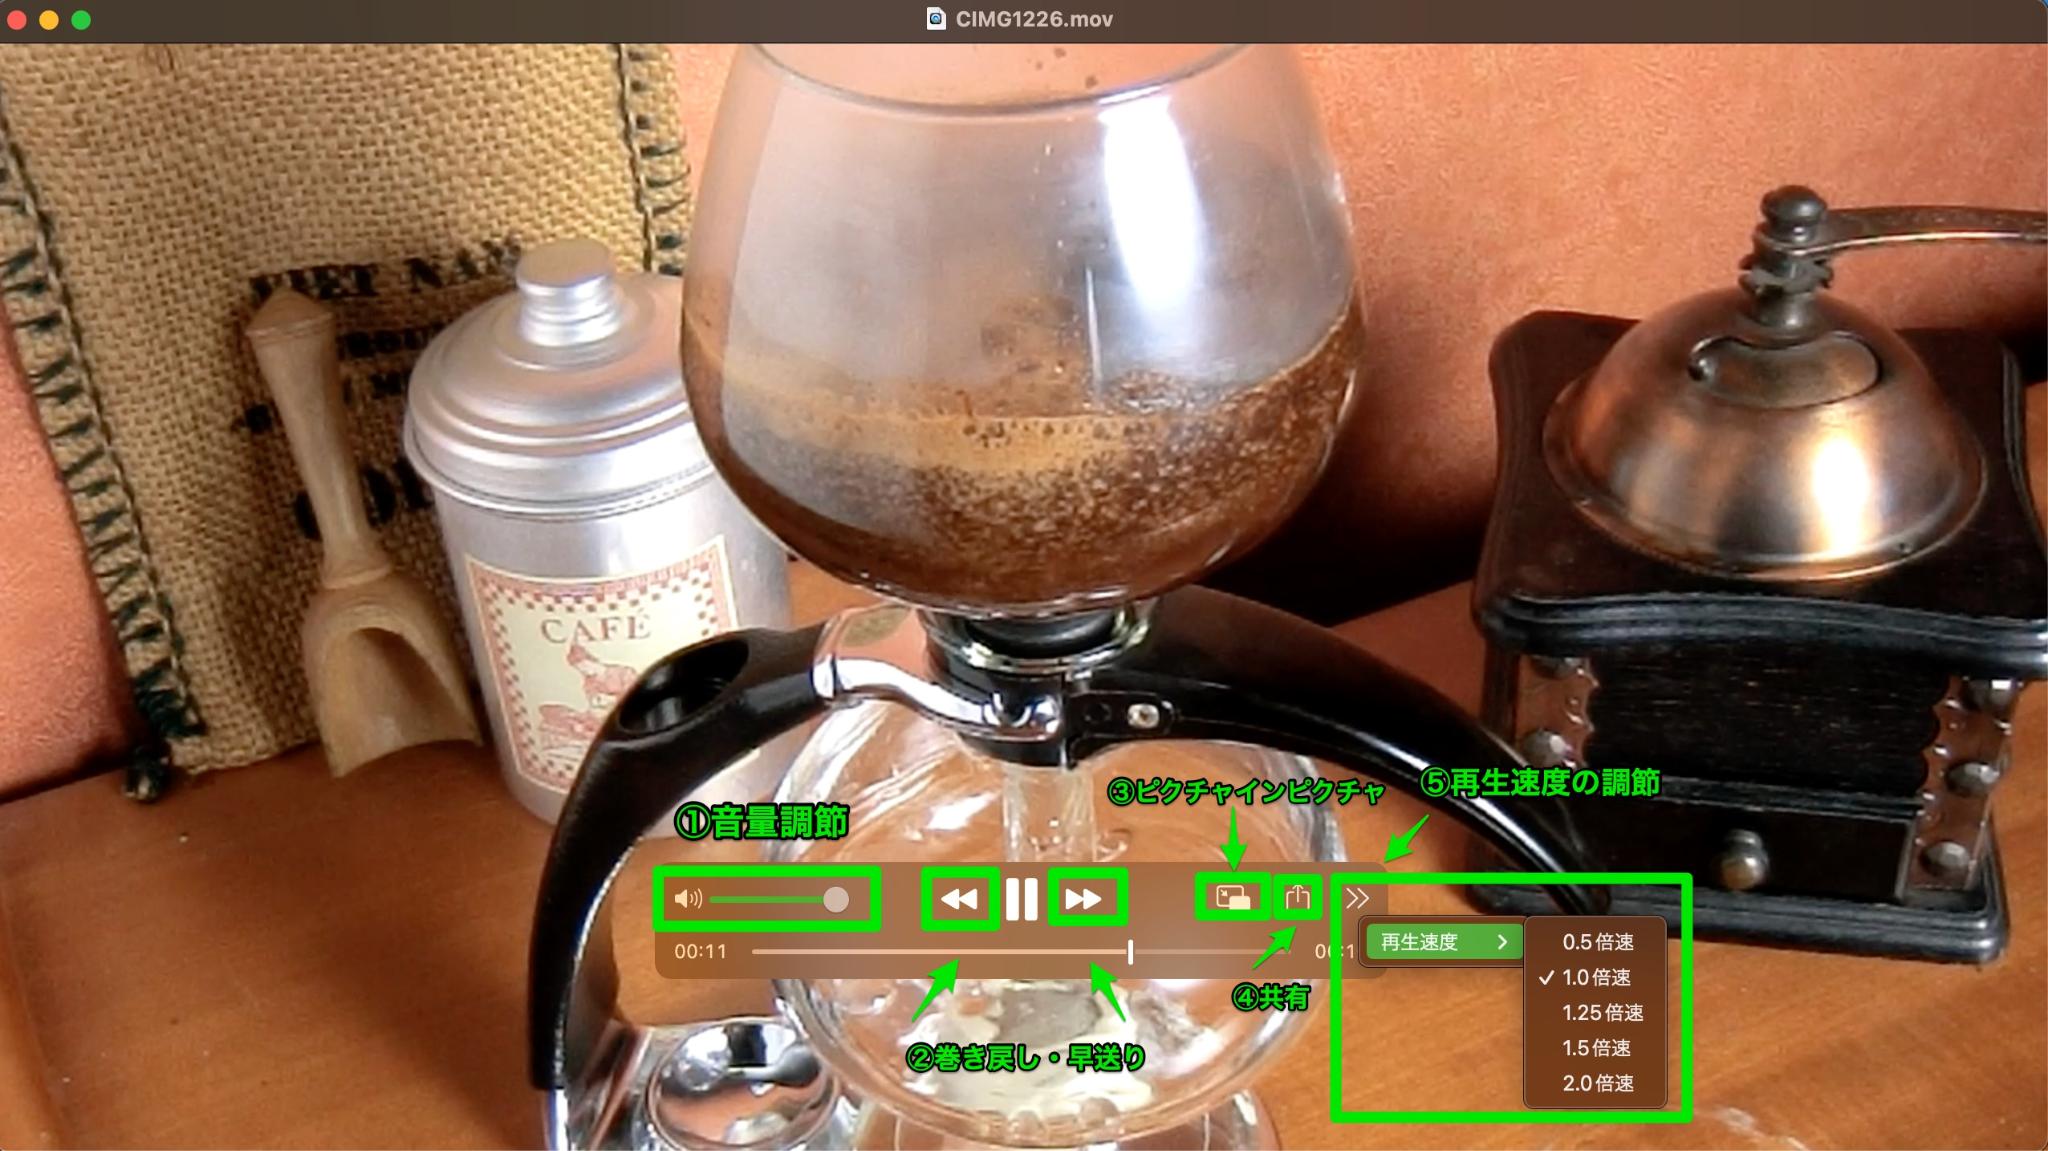Click the Share/export icon
2048x1151 pixels.
click(1295, 898)
